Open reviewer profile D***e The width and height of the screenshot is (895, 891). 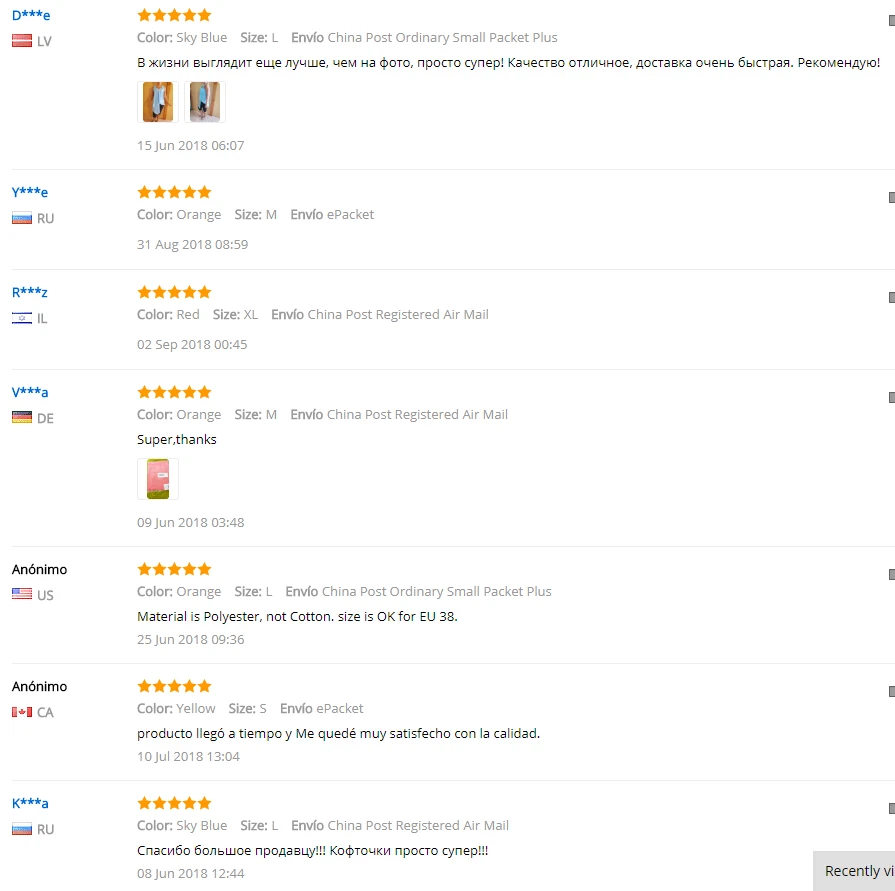pyautogui.click(x=31, y=15)
